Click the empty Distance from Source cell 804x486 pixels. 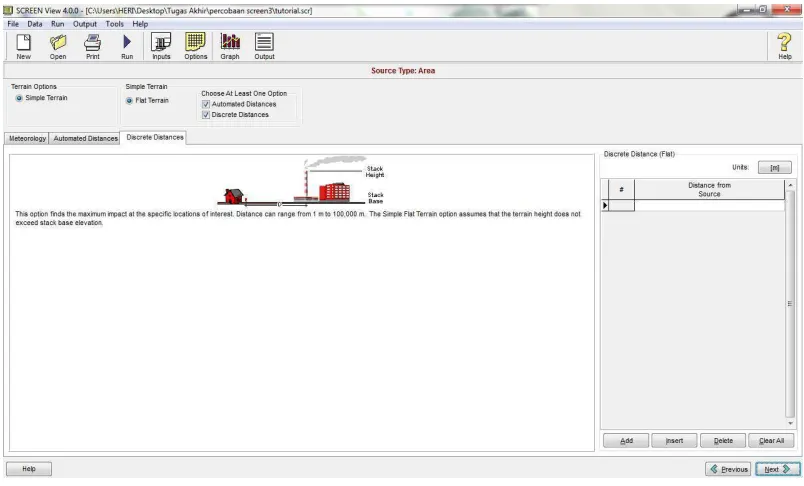point(709,205)
